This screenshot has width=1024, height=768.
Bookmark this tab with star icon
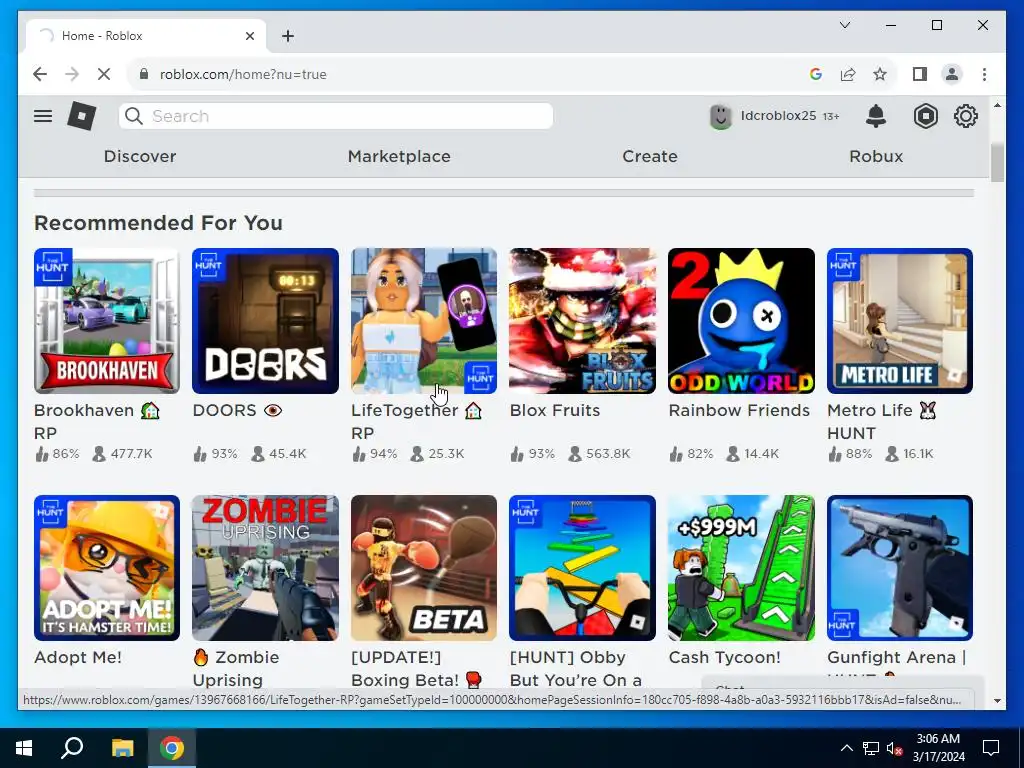click(x=880, y=74)
